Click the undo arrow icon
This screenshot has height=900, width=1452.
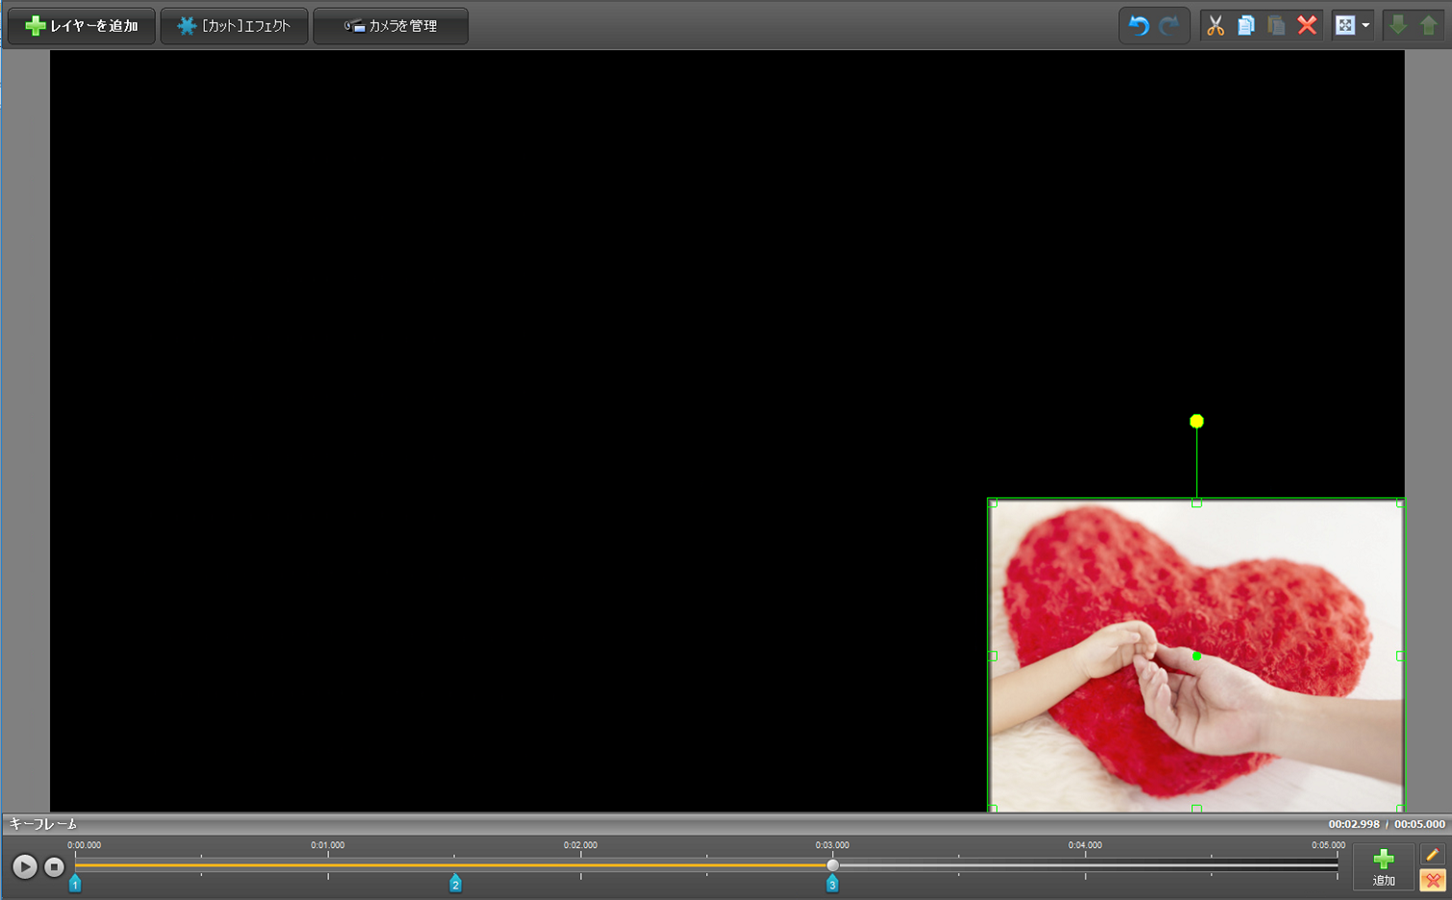point(1138,26)
